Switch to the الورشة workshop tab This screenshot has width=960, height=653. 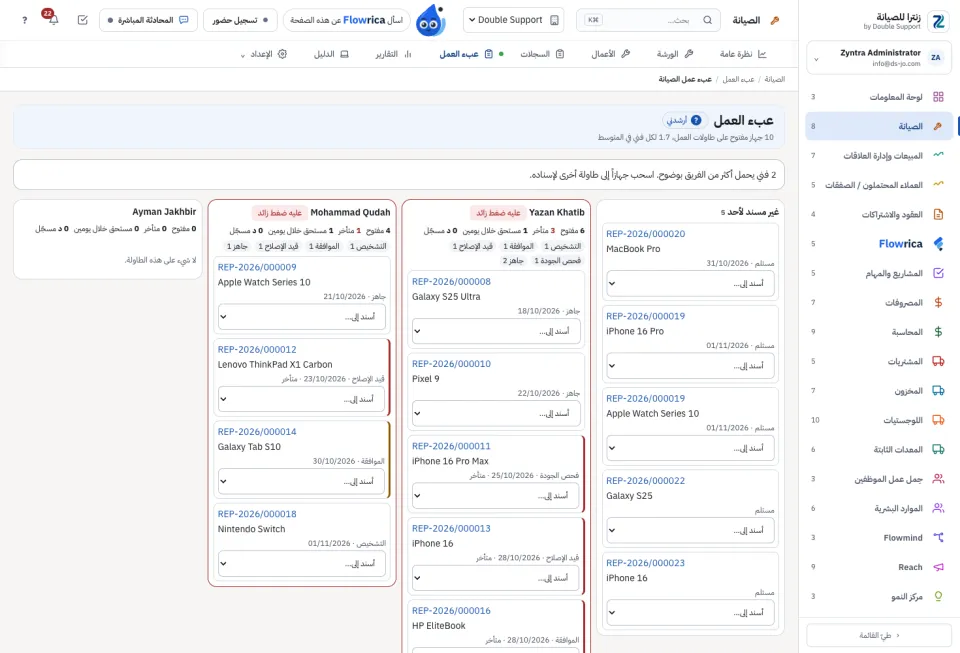click(x=675, y=54)
